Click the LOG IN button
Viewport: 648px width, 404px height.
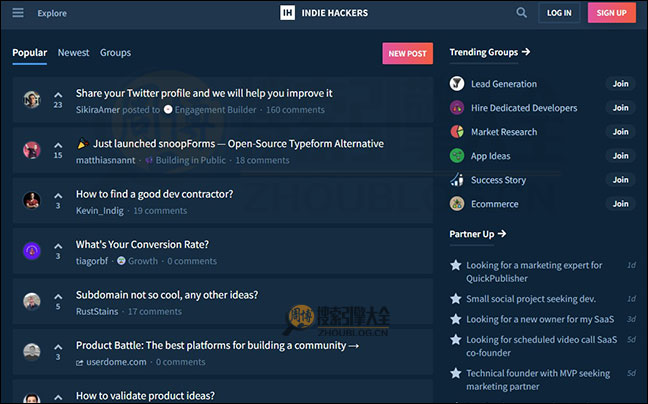[x=559, y=13]
